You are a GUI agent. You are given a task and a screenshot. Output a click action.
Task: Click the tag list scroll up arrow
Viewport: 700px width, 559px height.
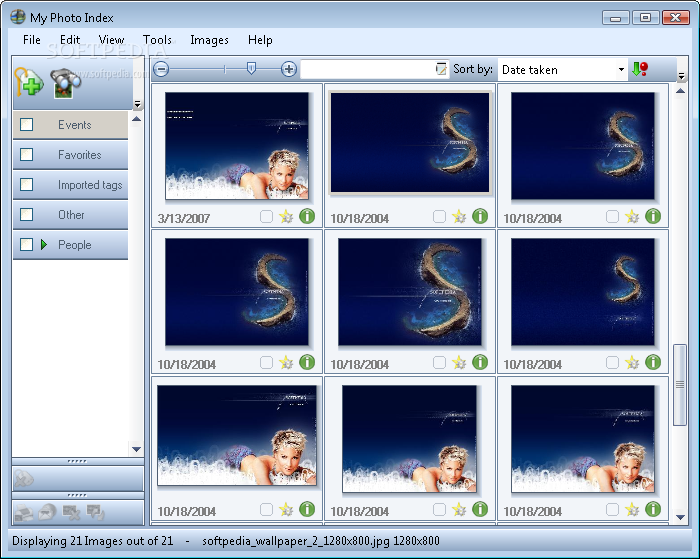(137, 119)
